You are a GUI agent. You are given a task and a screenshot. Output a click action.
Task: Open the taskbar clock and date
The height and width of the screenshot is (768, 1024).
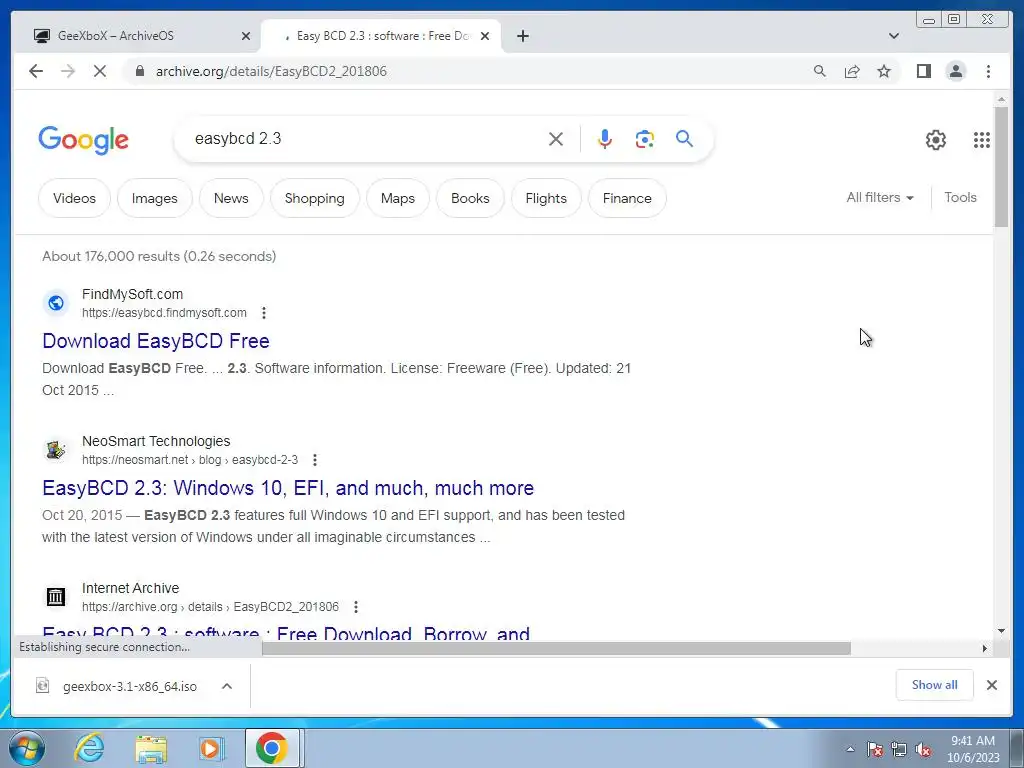[x=973, y=749]
